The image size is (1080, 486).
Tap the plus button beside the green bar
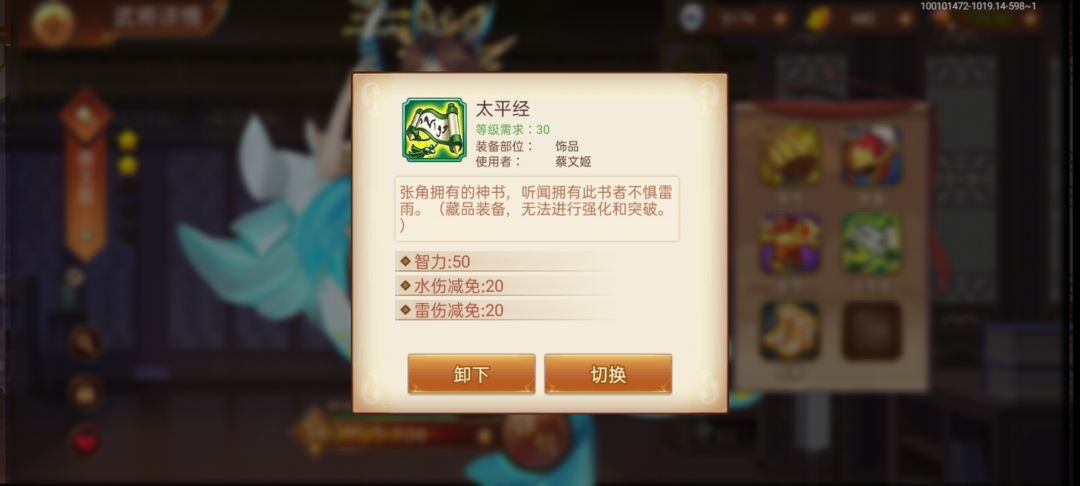coord(1030,19)
